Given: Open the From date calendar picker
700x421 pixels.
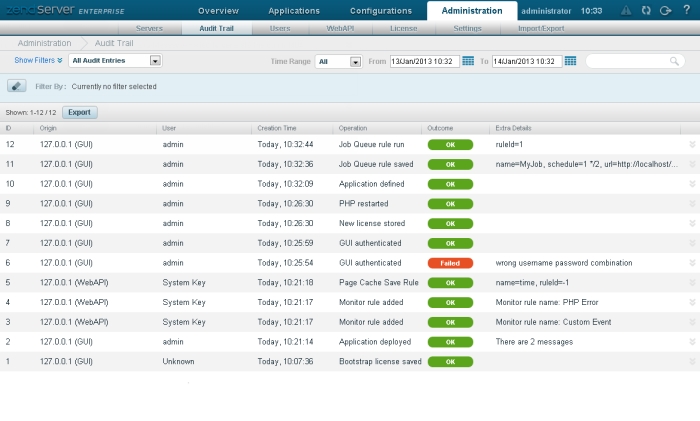Looking at the screenshot, I should (x=468, y=61).
